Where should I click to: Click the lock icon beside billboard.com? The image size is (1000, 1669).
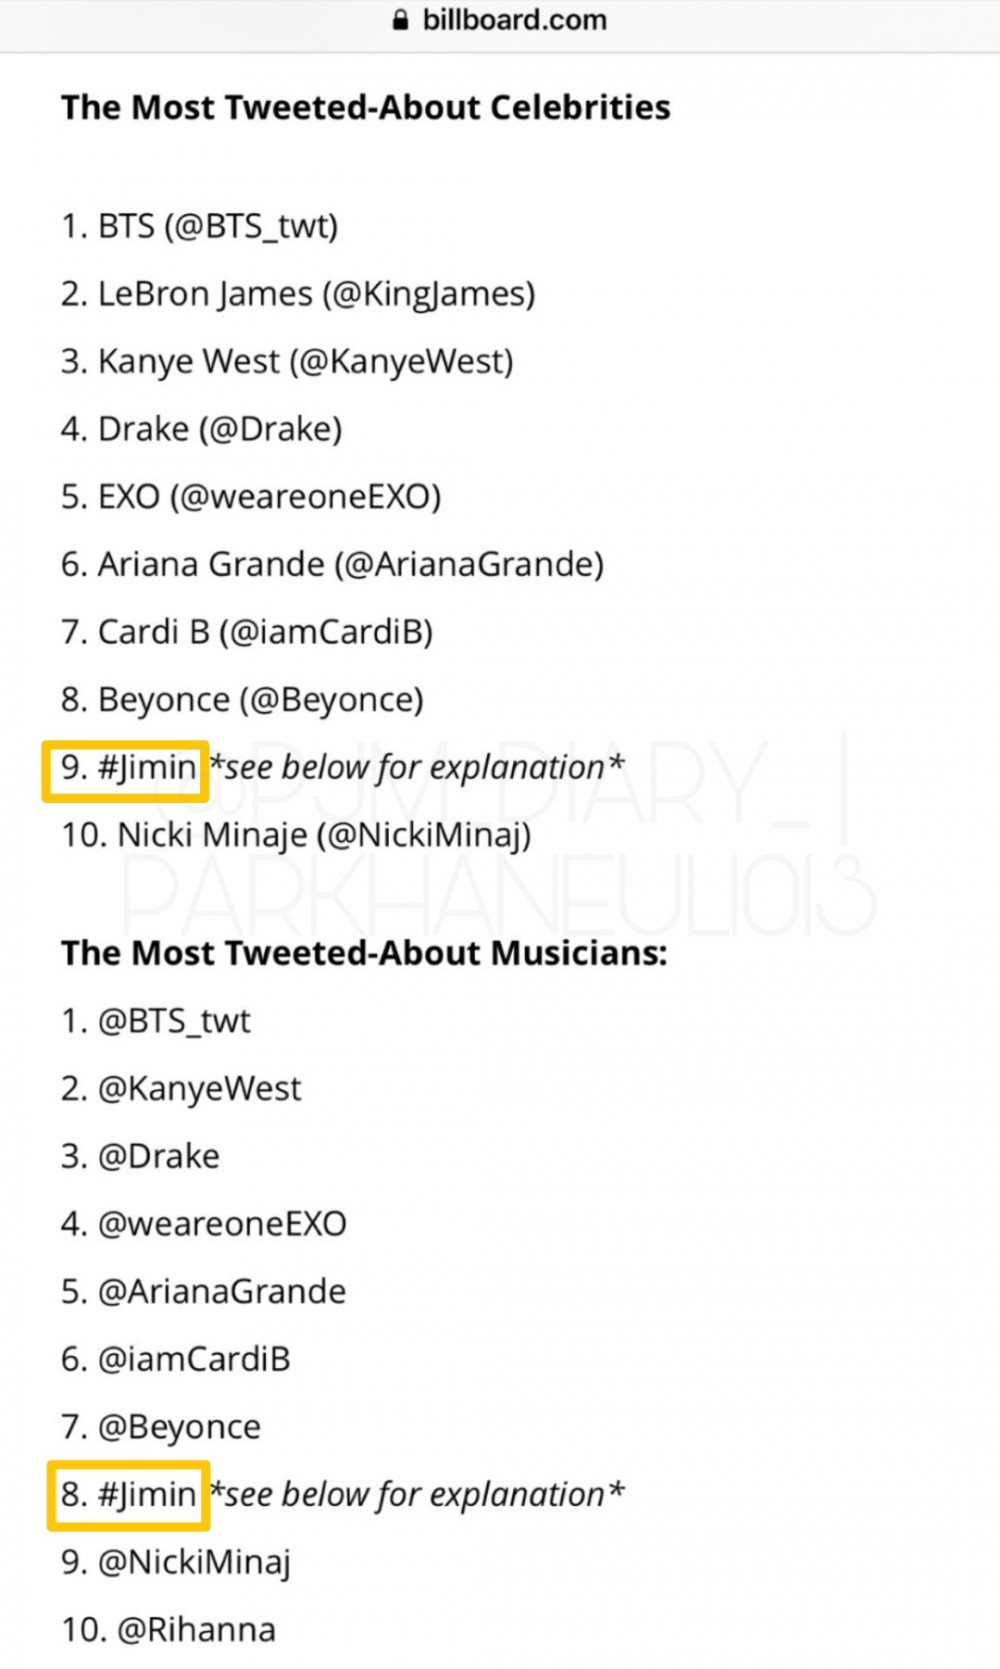tap(401, 20)
